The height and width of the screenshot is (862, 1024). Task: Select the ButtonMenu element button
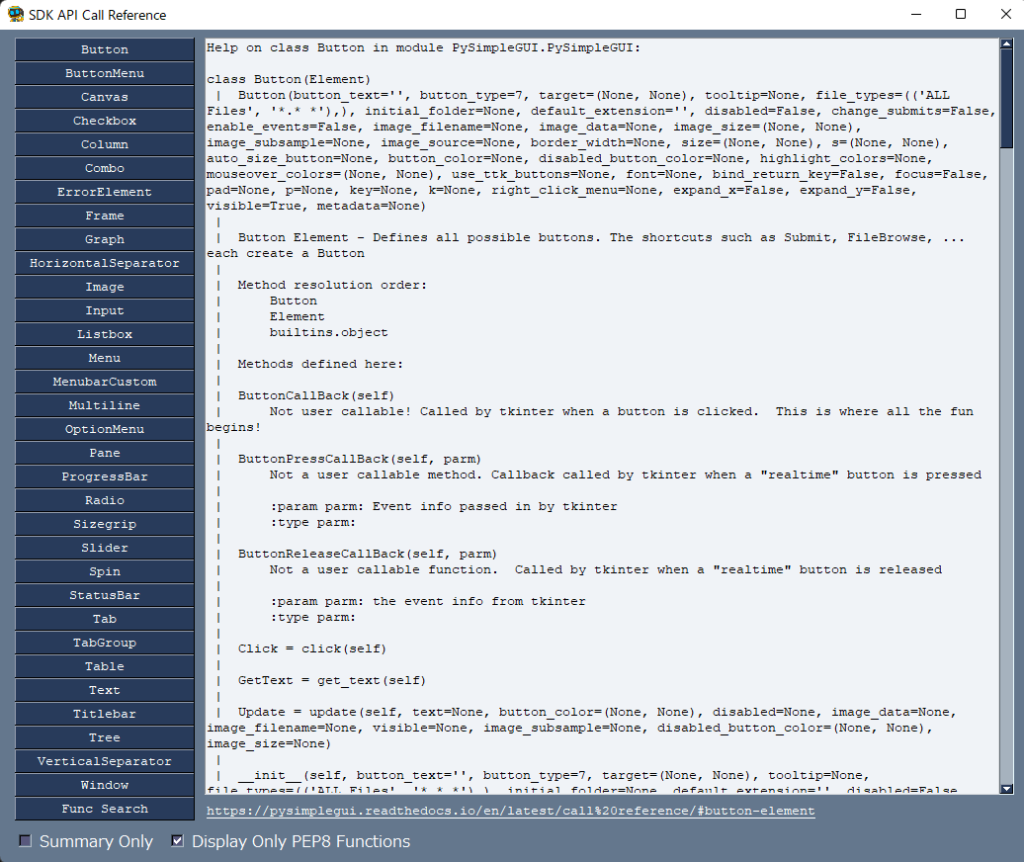pos(105,74)
